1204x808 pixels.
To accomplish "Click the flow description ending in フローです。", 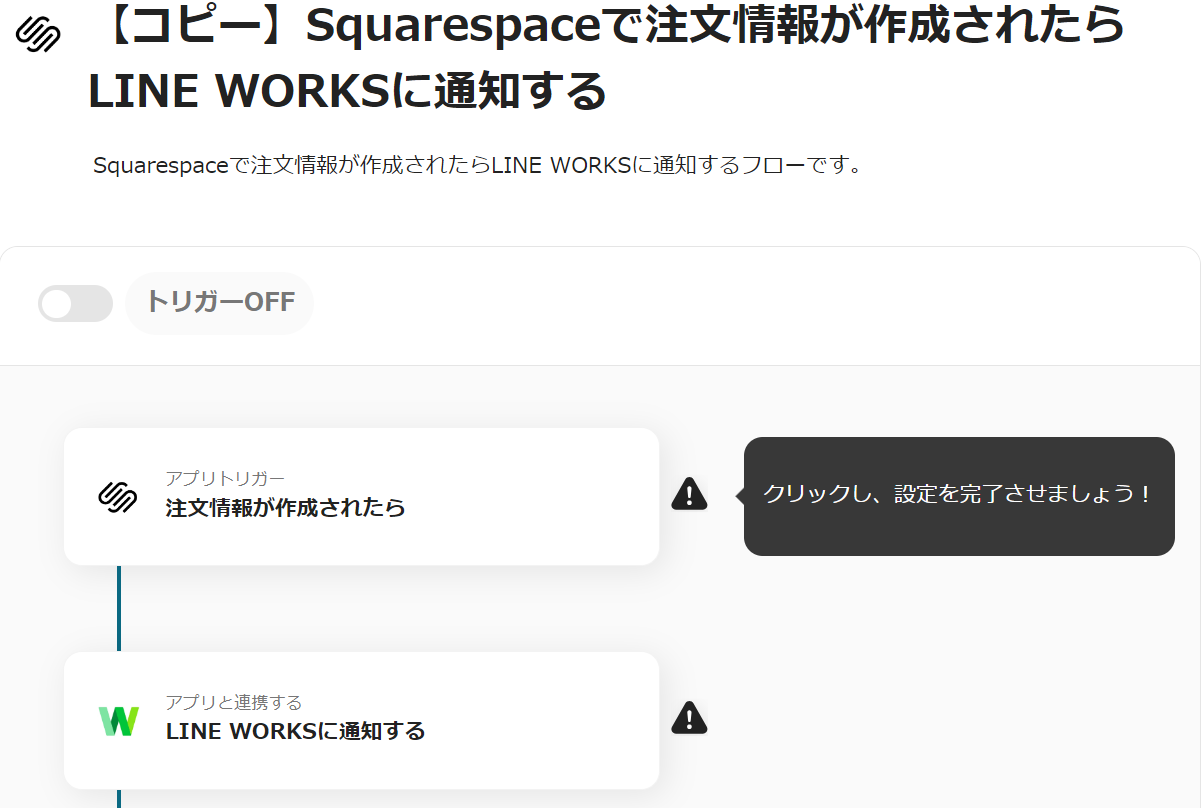I will (x=477, y=165).
